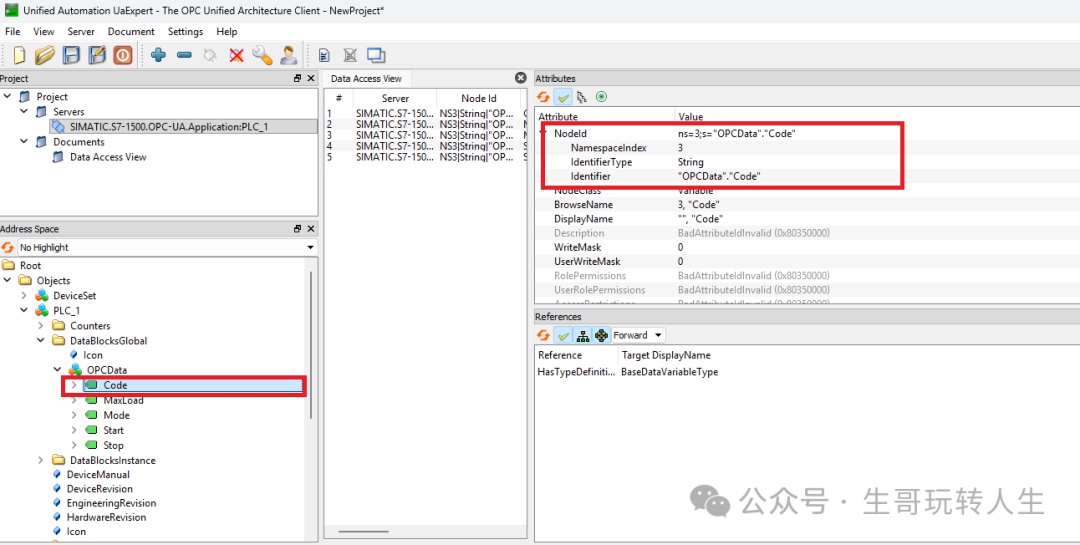Click the cascade windows toolbar icon
This screenshot has height=545, width=1080.
pyautogui.click(x=376, y=55)
